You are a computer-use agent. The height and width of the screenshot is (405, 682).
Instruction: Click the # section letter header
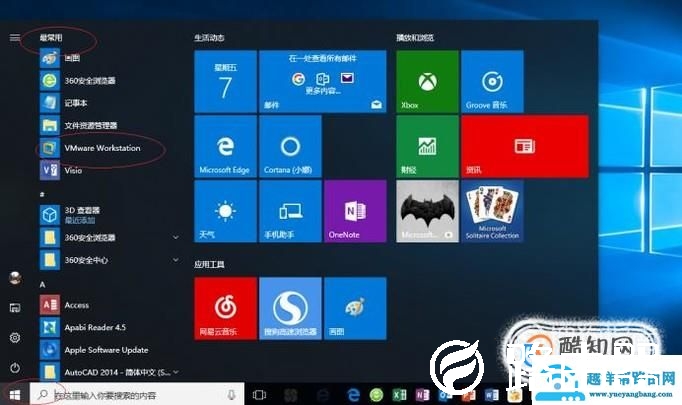click(x=42, y=194)
